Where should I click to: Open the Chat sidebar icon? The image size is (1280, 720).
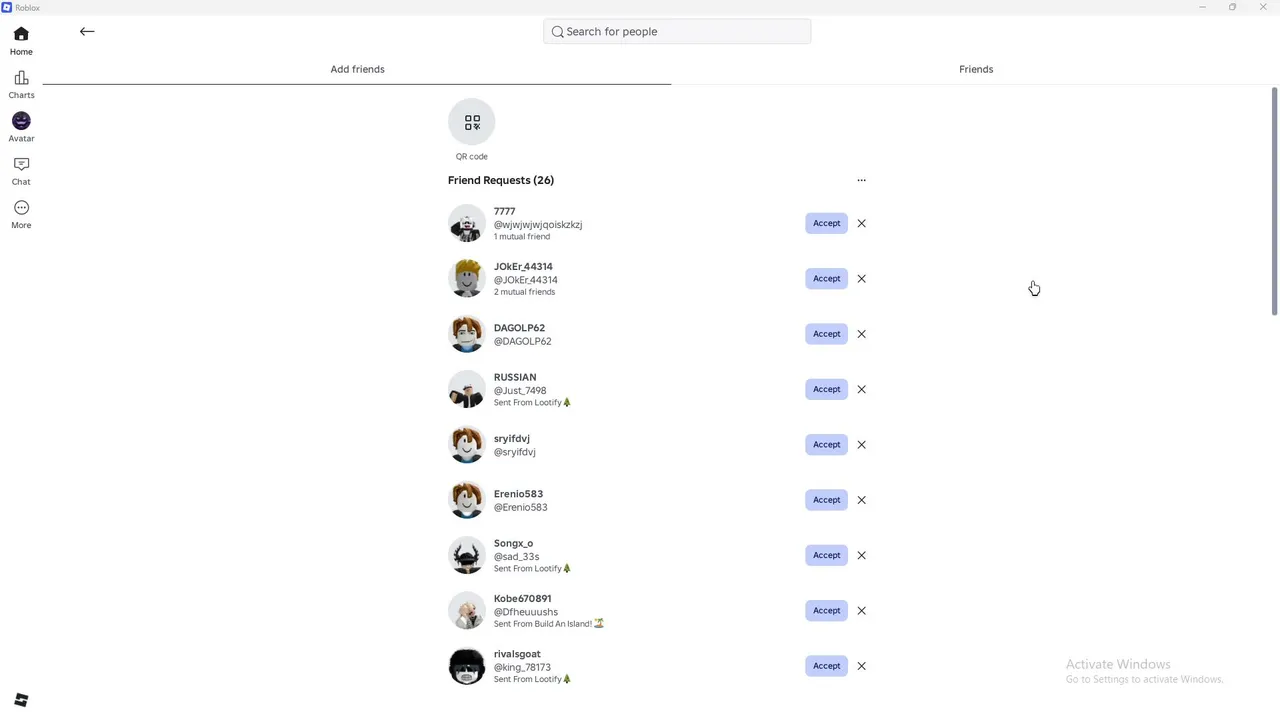[x=21, y=172]
